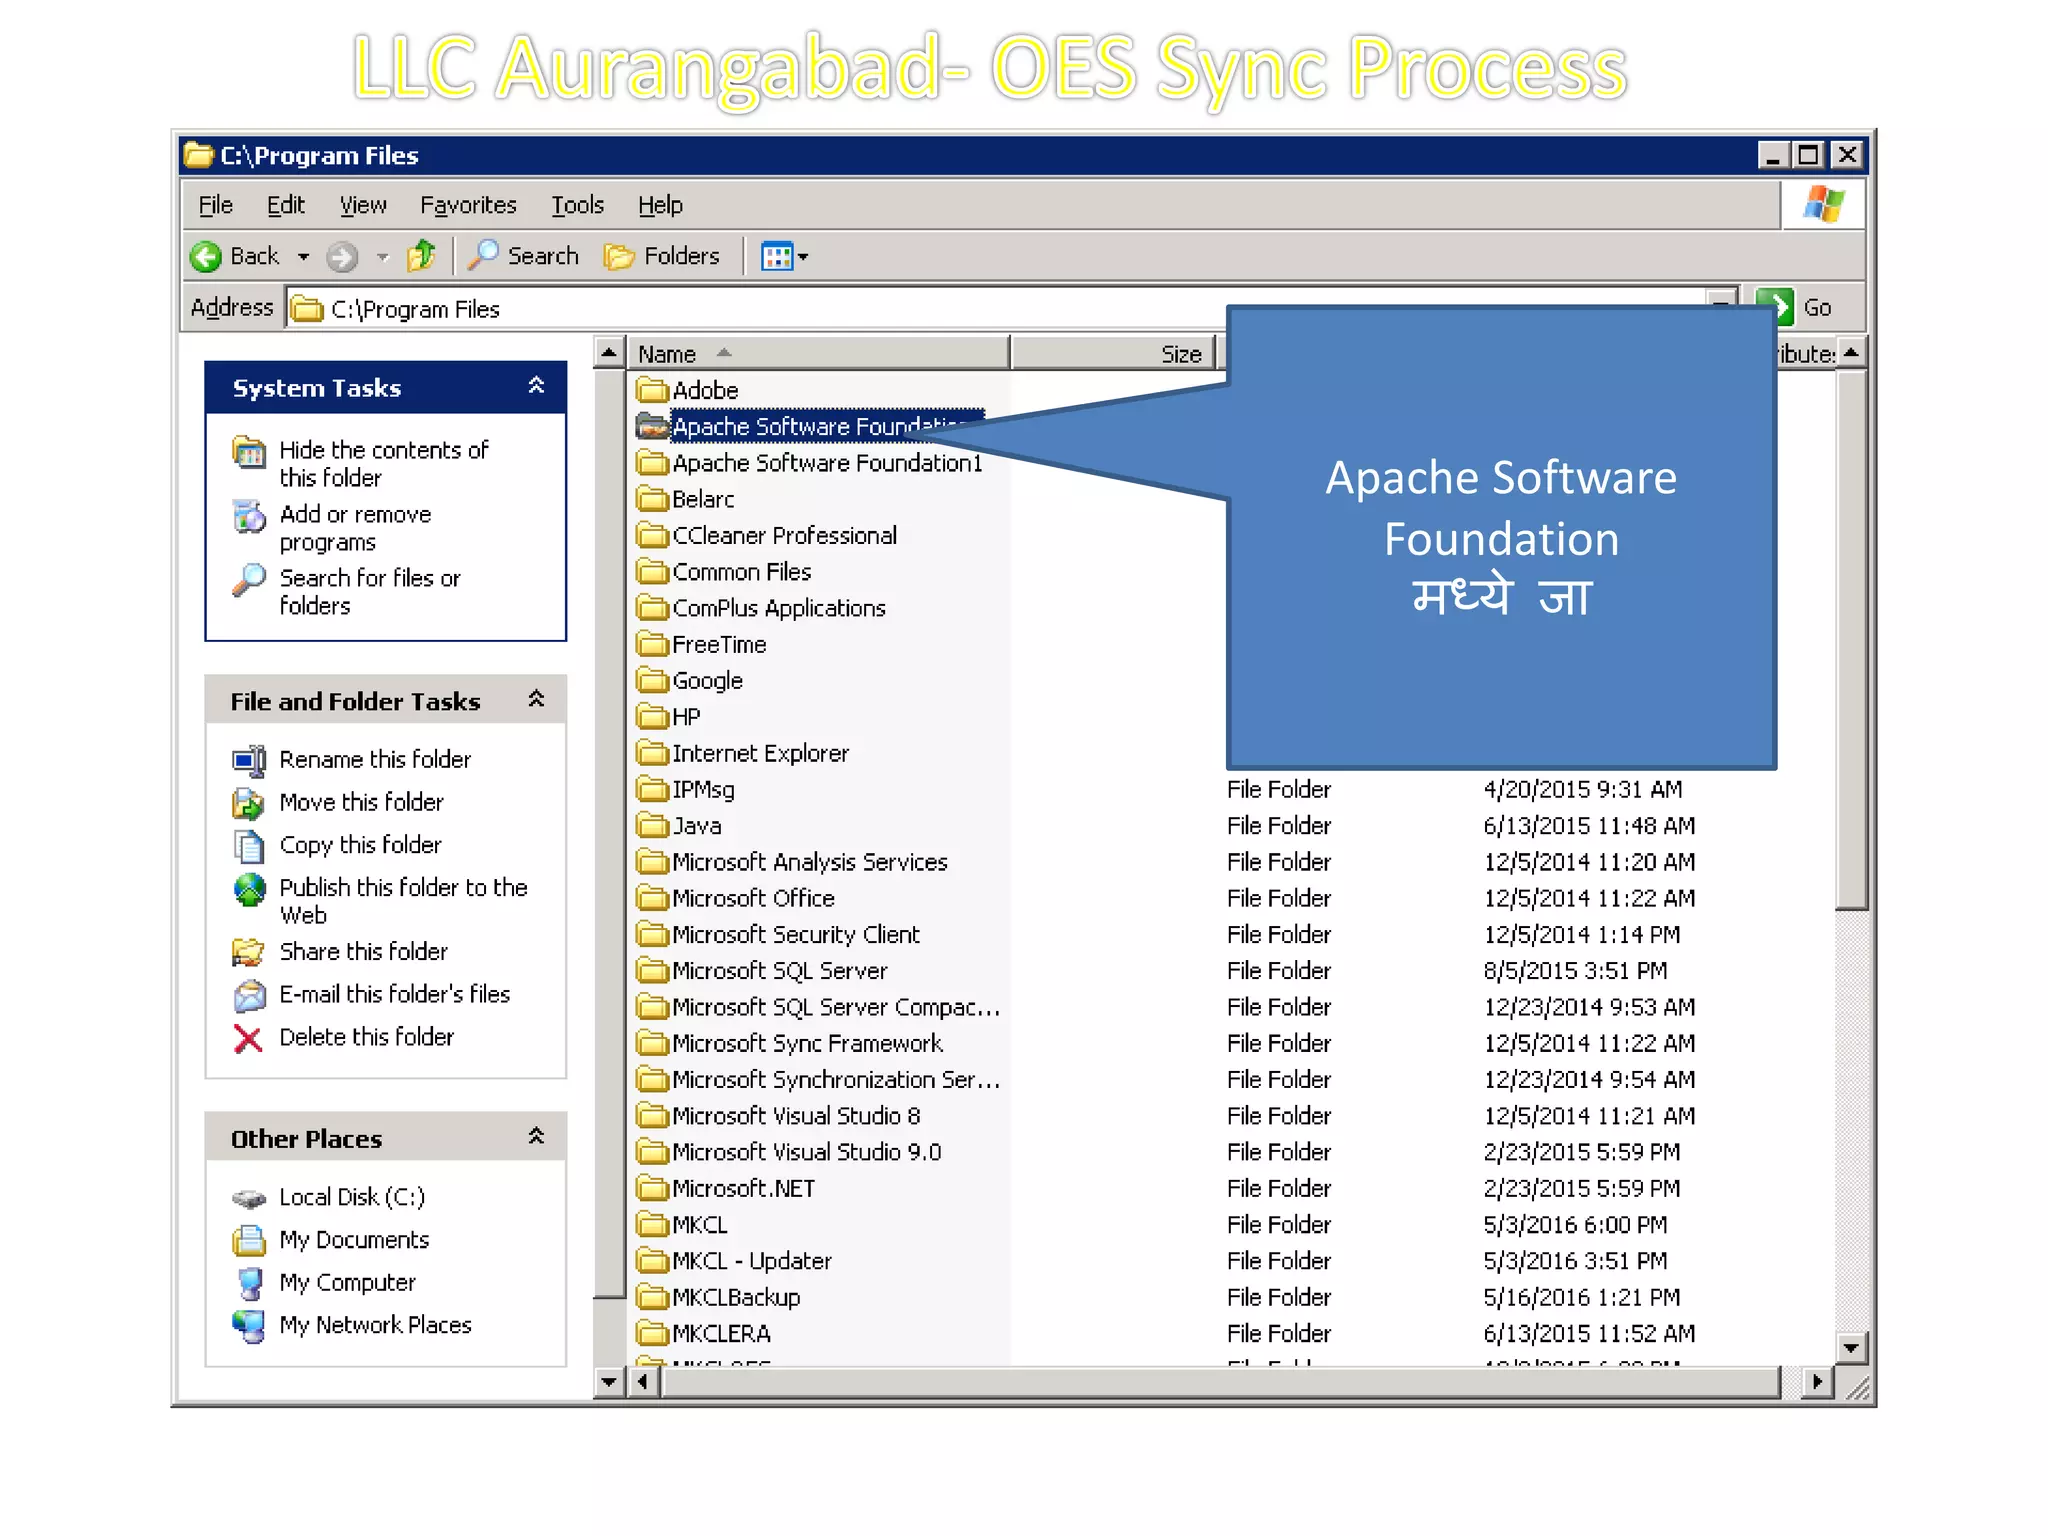This screenshot has height=1536, width=2048.
Task: Open the Help menu
Action: click(660, 205)
